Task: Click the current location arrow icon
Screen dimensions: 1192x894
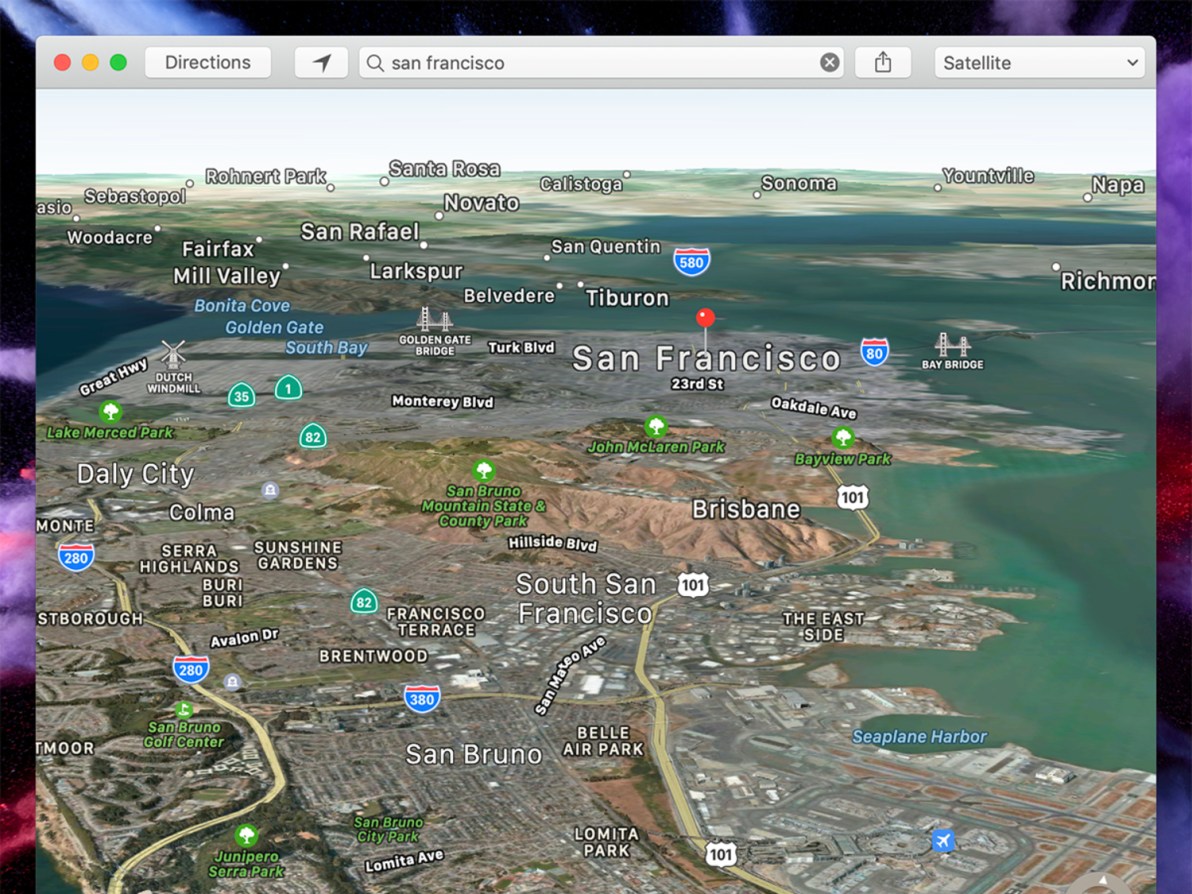Action: coord(320,62)
